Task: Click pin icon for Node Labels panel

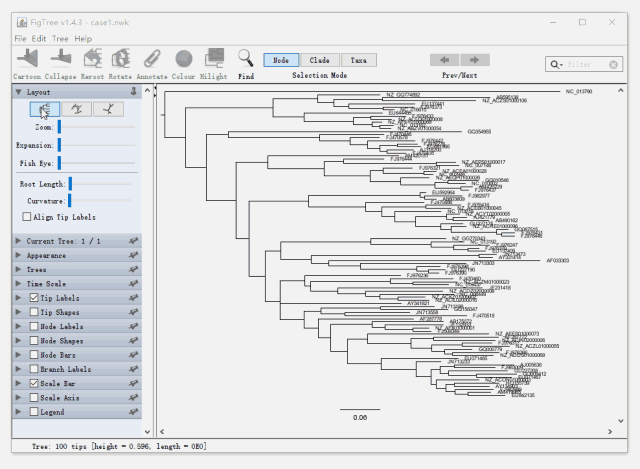Action: (x=133, y=327)
